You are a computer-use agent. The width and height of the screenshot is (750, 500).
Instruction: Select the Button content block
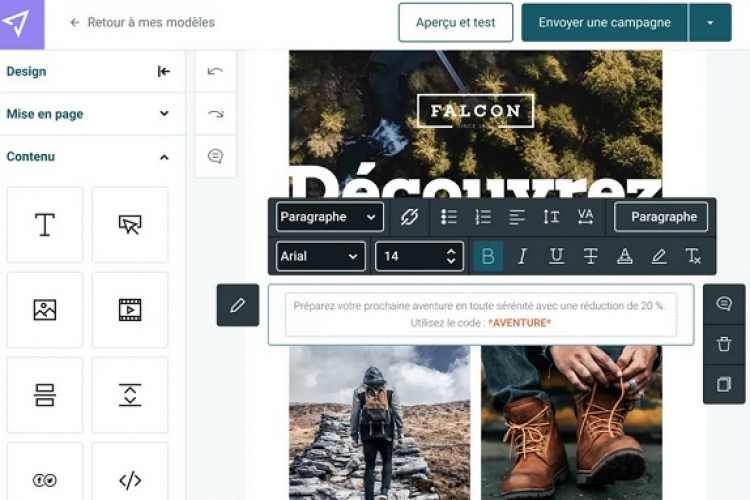pyautogui.click(x=130, y=225)
